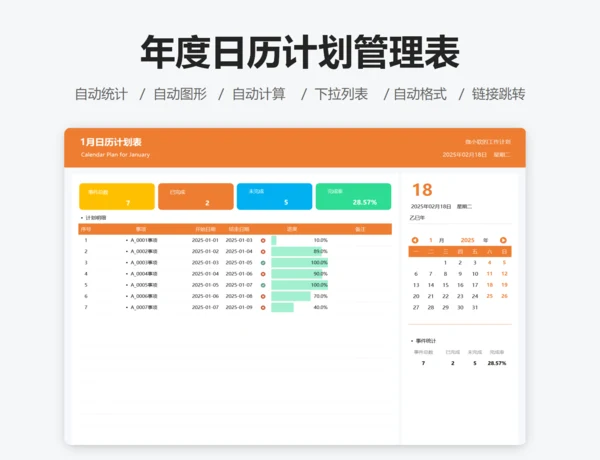Click the 开始日期 column header
This screenshot has width=600, height=460.
(205, 229)
